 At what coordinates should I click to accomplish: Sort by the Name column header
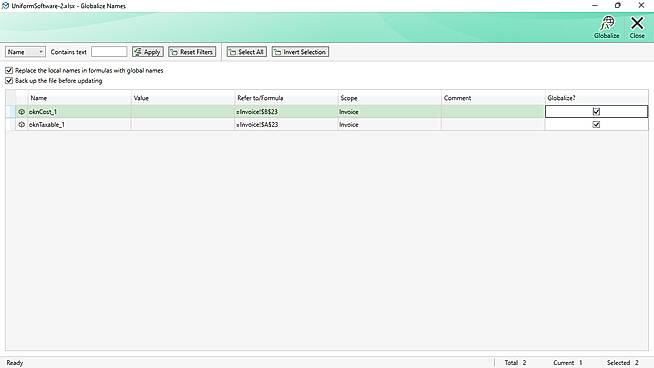(79, 98)
